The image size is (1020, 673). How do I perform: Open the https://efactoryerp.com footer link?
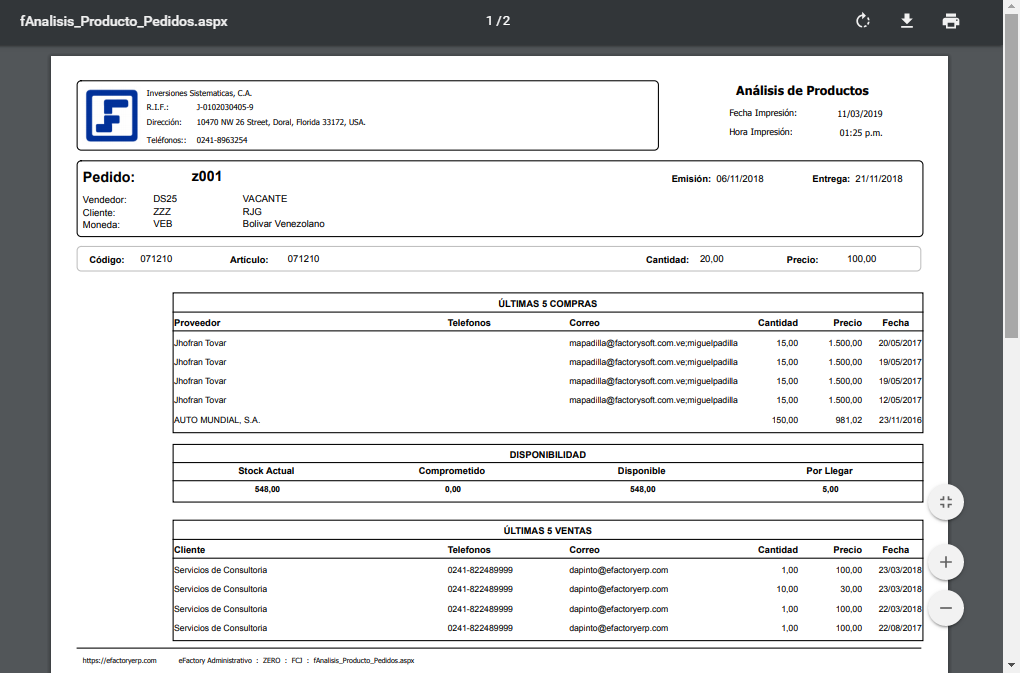pos(119,660)
